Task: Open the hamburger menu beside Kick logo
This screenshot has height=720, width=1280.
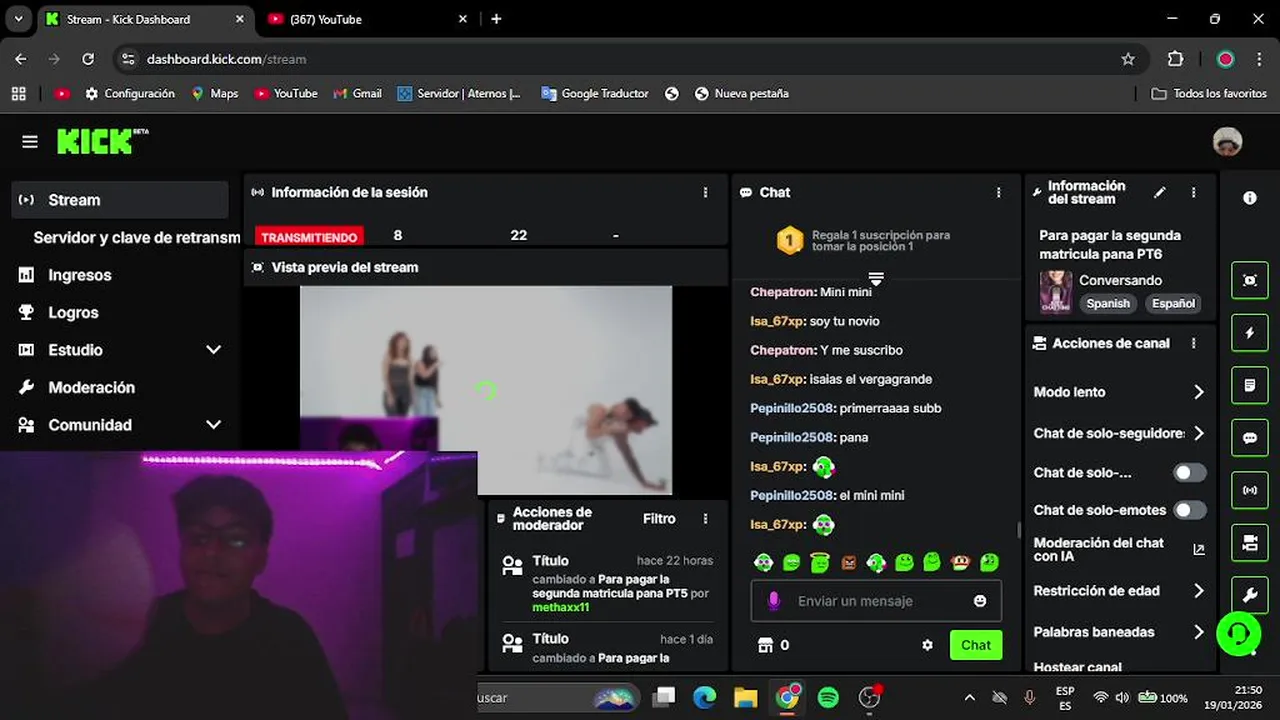Action: [x=30, y=142]
